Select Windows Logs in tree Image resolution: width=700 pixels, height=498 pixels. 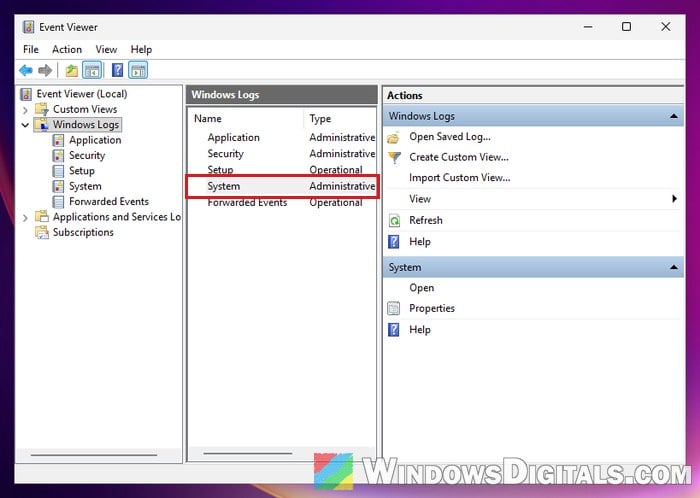86,124
